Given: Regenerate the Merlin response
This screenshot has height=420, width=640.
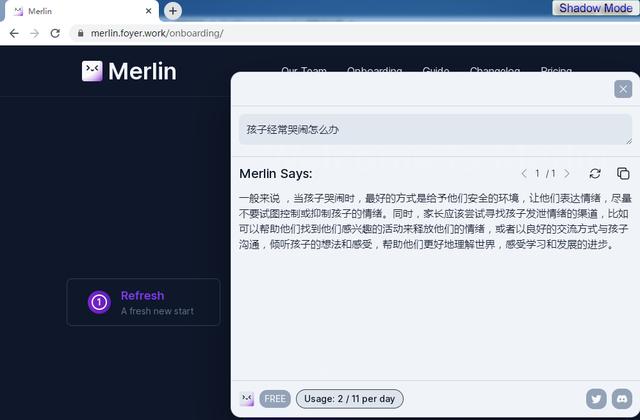Looking at the screenshot, I should (595, 173).
